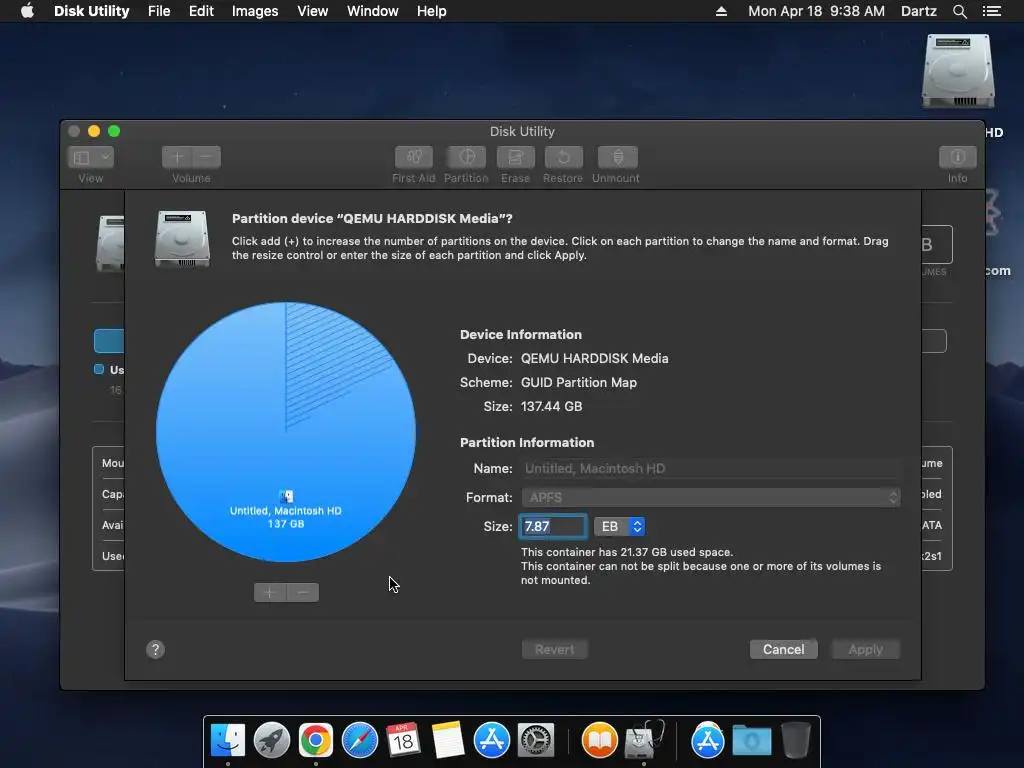Click the eject icon in menu bar
Image resolution: width=1024 pixels, height=768 pixels.
[x=721, y=11]
